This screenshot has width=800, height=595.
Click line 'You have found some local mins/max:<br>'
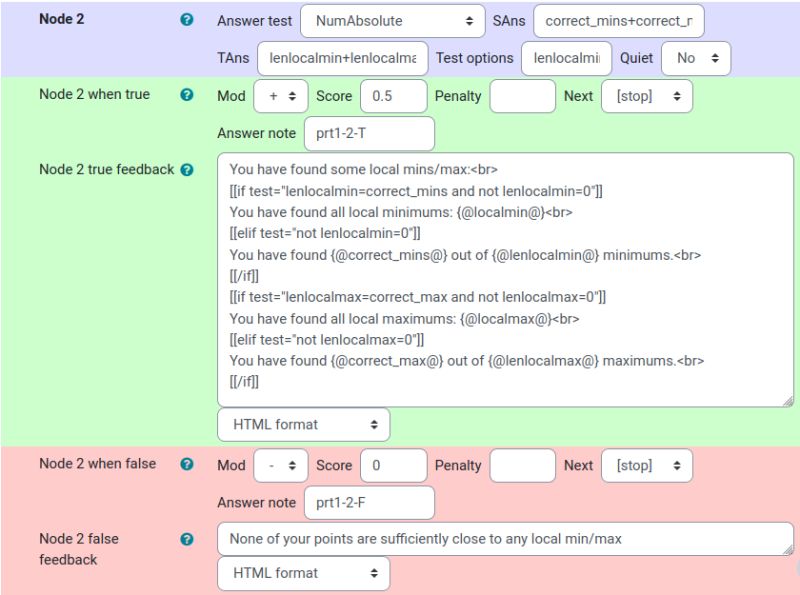(x=363, y=169)
